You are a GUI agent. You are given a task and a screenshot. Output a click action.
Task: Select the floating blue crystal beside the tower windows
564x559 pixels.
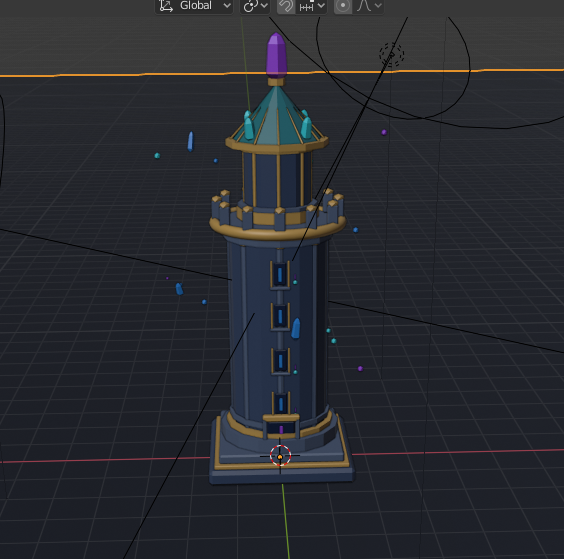(x=296, y=328)
